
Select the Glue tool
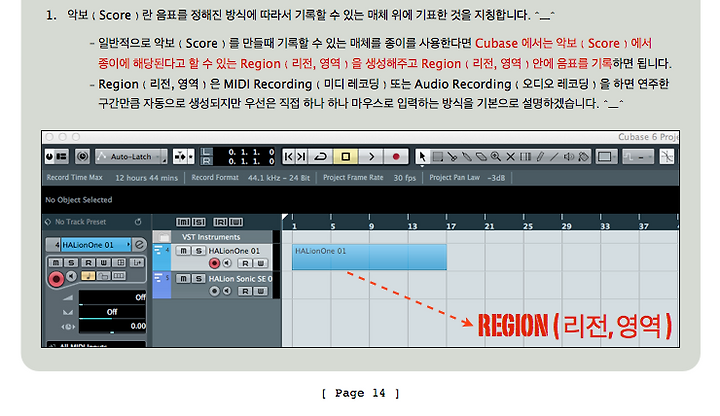click(467, 157)
